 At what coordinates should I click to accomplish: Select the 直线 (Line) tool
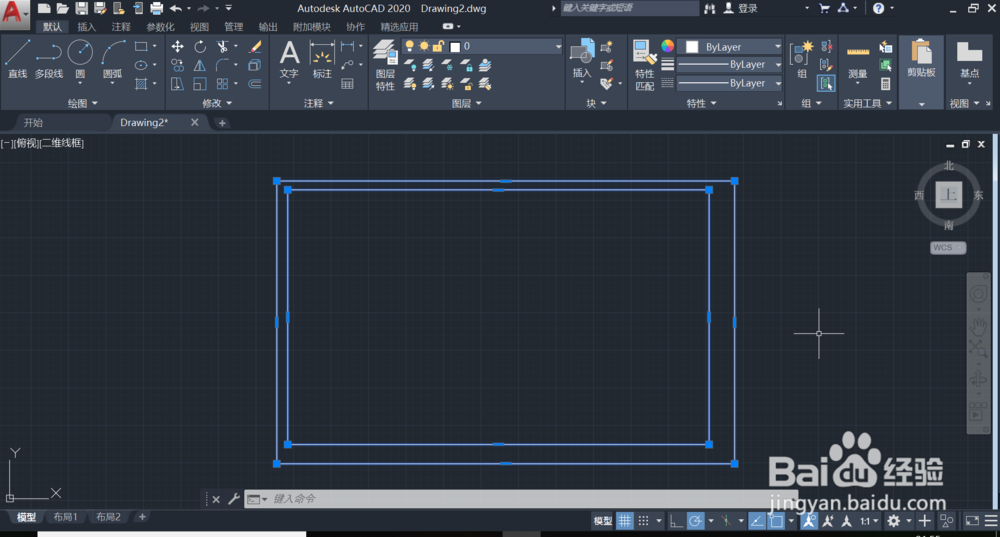coord(17,59)
